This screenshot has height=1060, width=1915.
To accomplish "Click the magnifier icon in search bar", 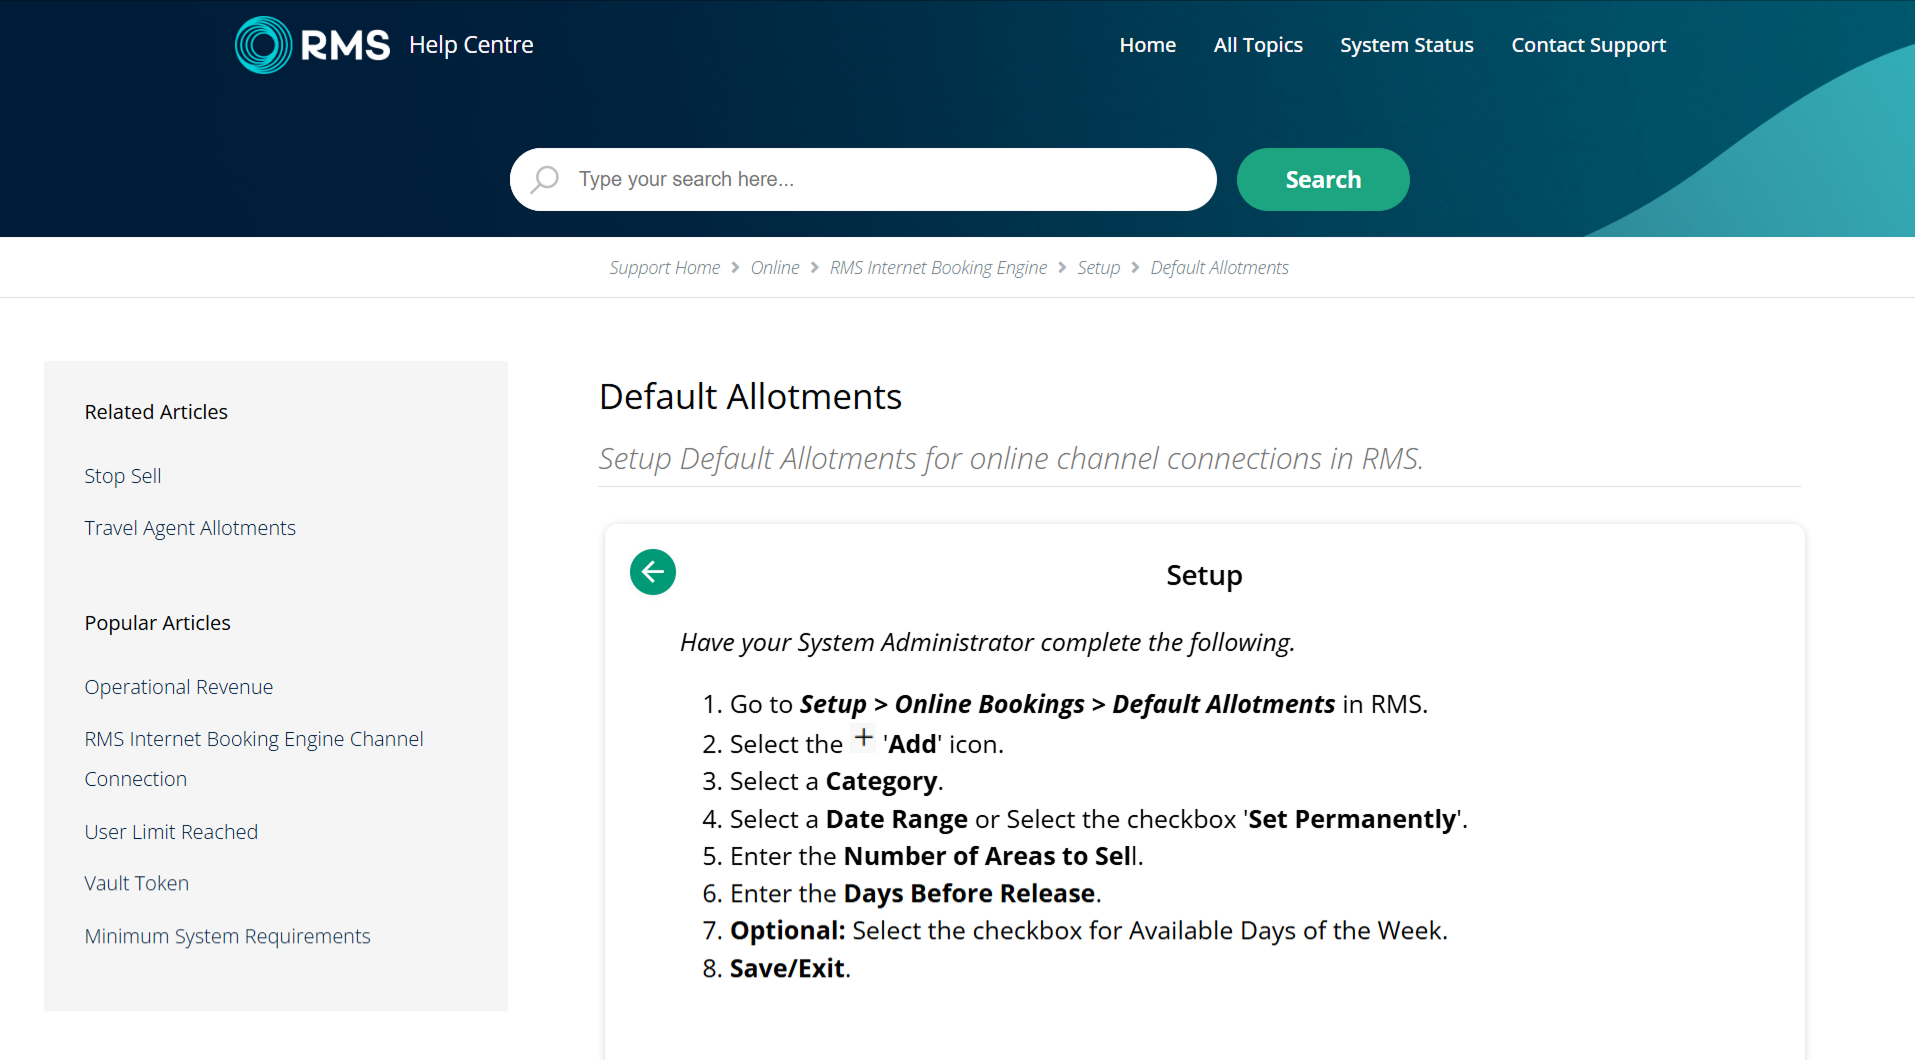I will tap(545, 179).
